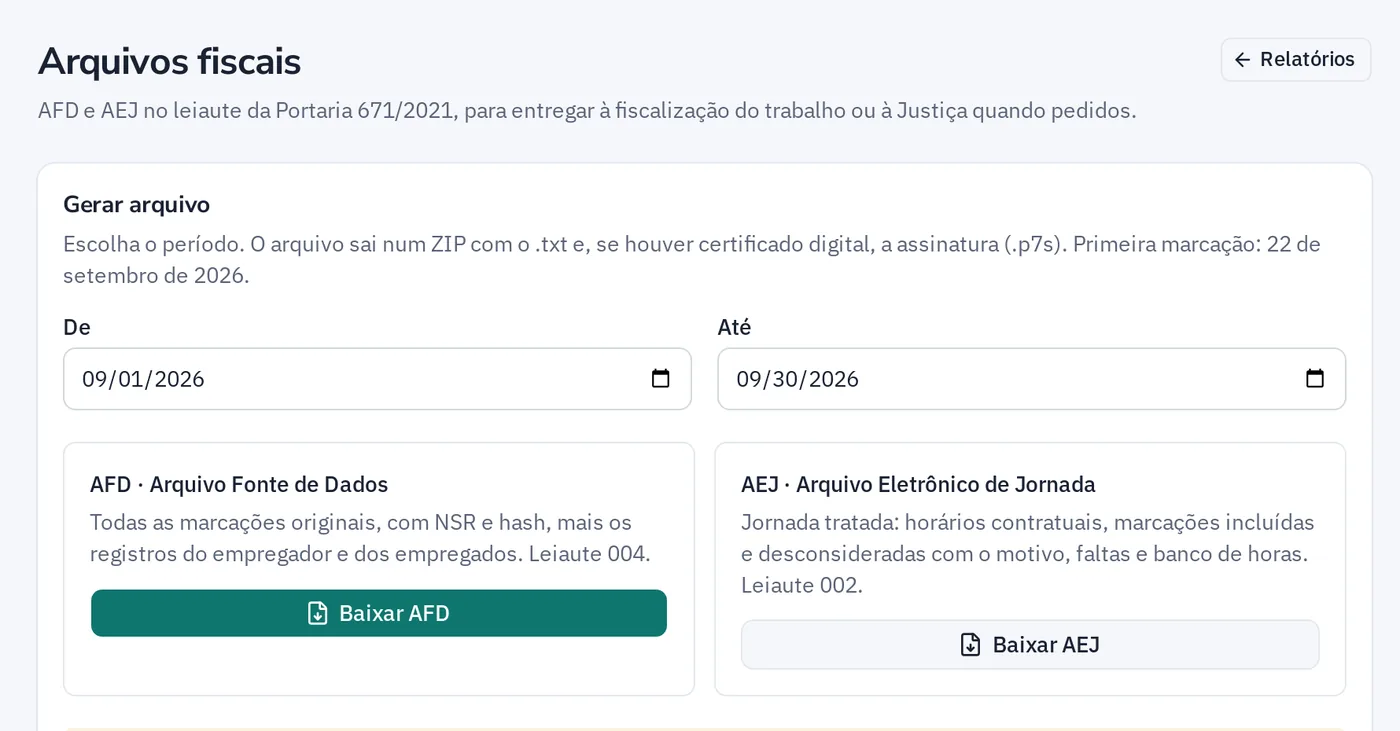Click the AFD · Arquivo Fonte de Dados title
The width and height of the screenshot is (1400, 731).
239,485
